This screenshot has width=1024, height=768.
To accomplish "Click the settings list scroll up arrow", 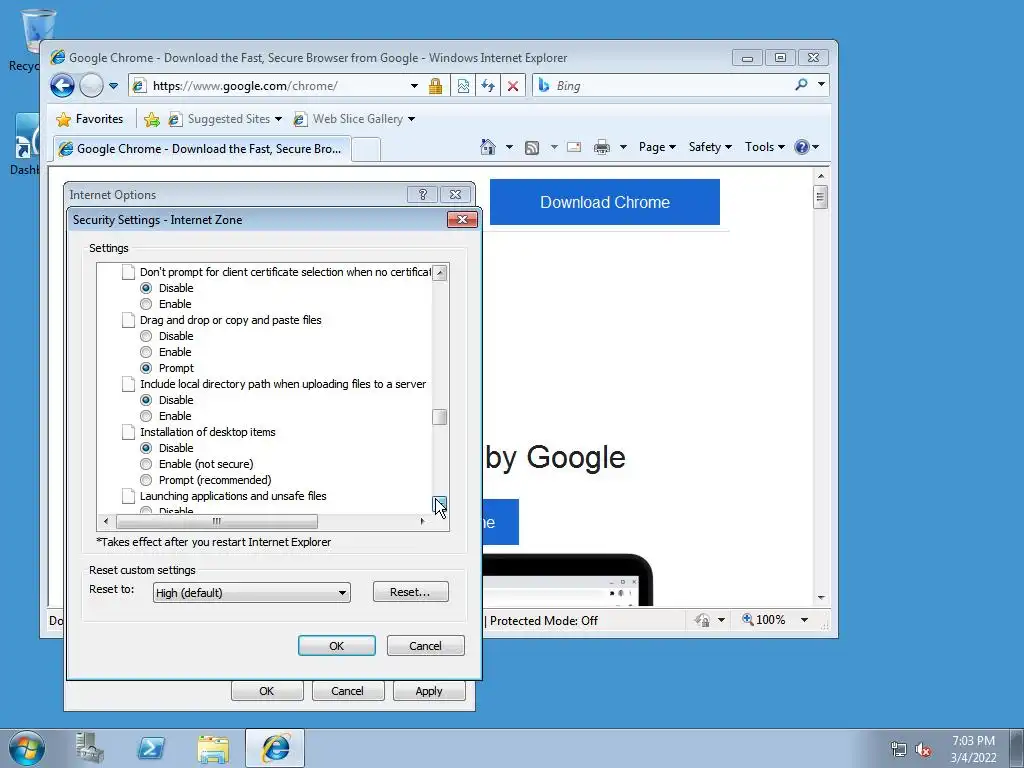I will (x=440, y=272).
